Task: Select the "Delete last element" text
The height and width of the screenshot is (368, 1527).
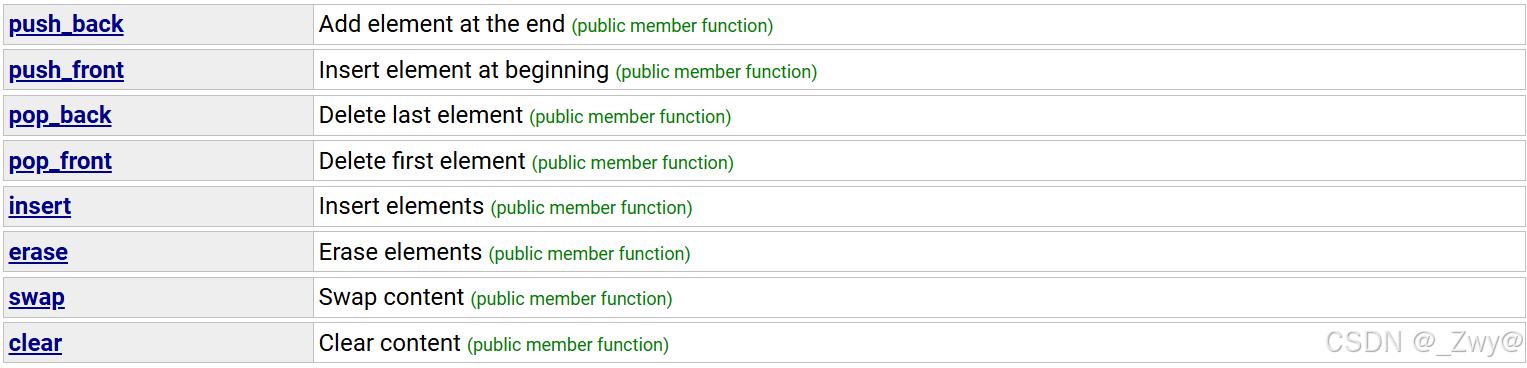Action: pyautogui.click(x=421, y=115)
